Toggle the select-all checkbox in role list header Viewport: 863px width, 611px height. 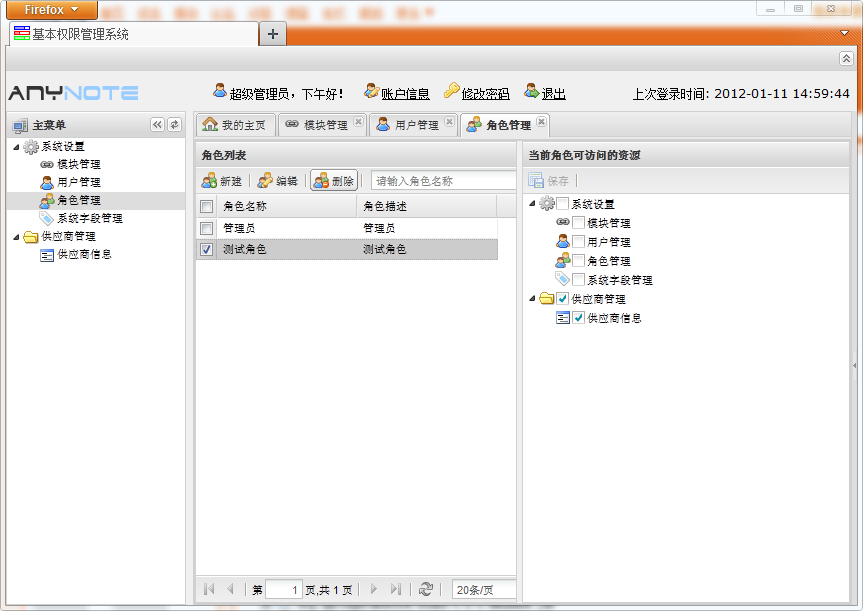pyautogui.click(x=206, y=206)
